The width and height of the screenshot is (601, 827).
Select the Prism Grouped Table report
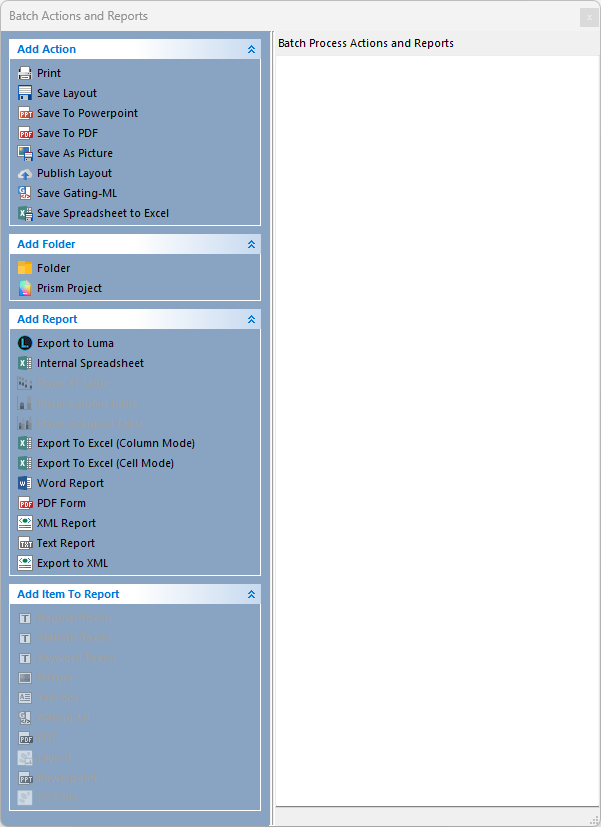point(80,423)
